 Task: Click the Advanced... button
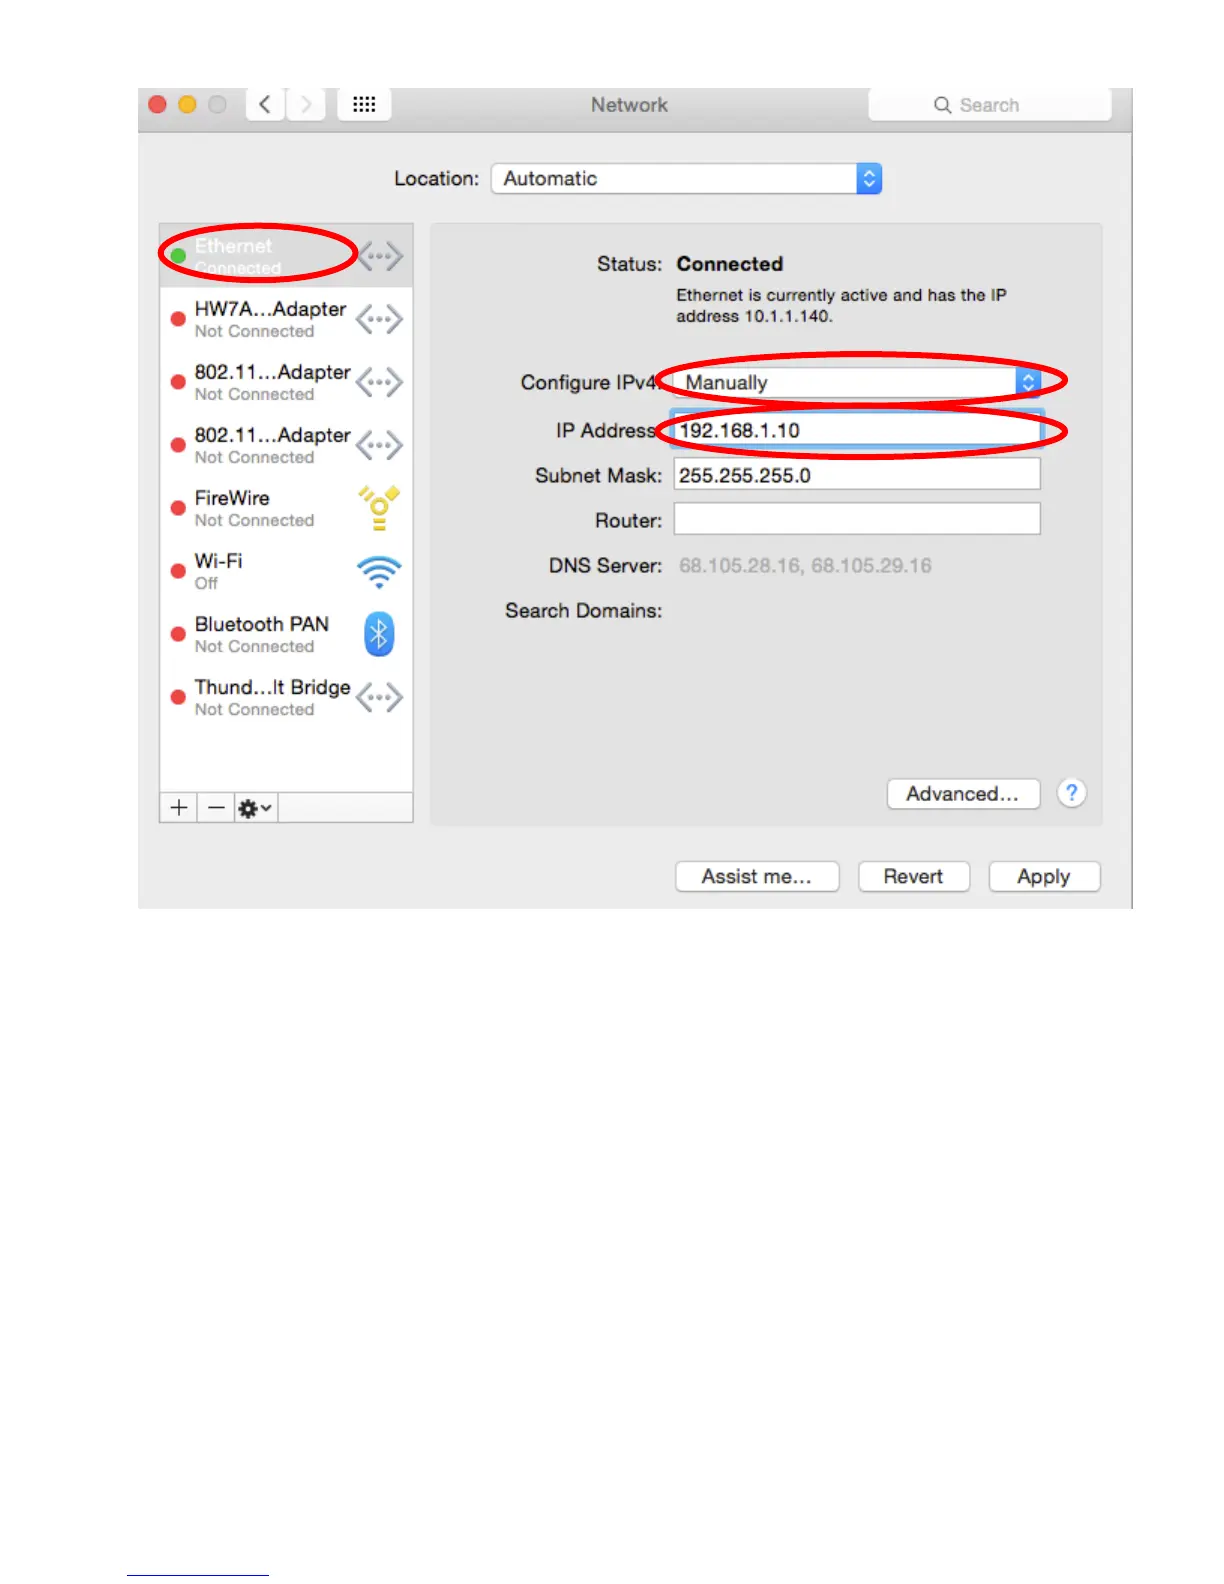pos(963,794)
